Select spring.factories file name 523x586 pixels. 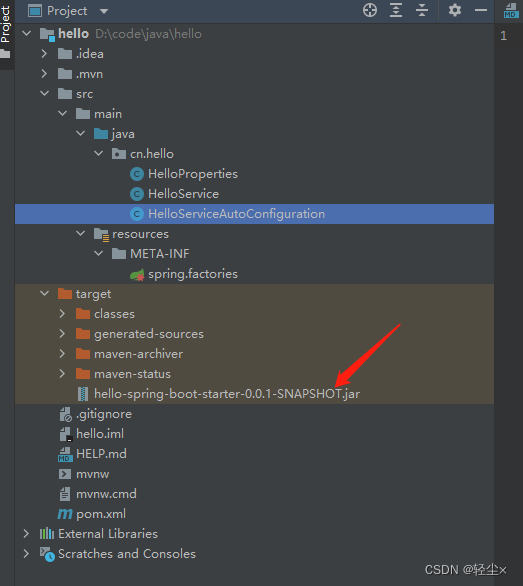pos(193,274)
